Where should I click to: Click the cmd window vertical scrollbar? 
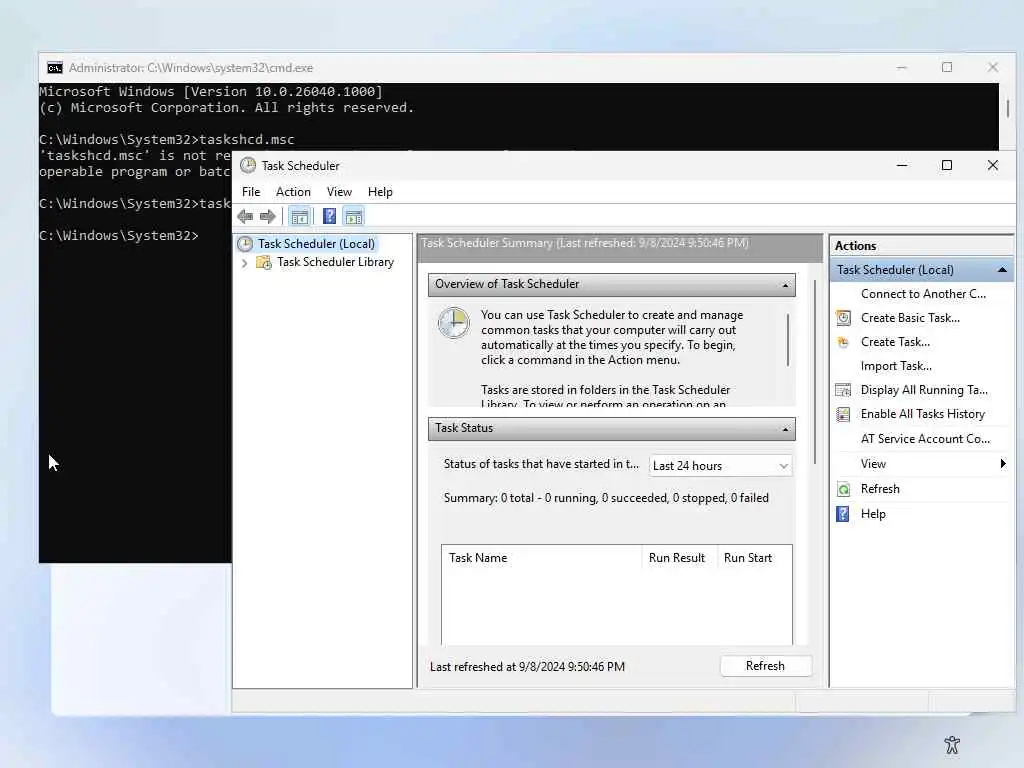(1008, 108)
